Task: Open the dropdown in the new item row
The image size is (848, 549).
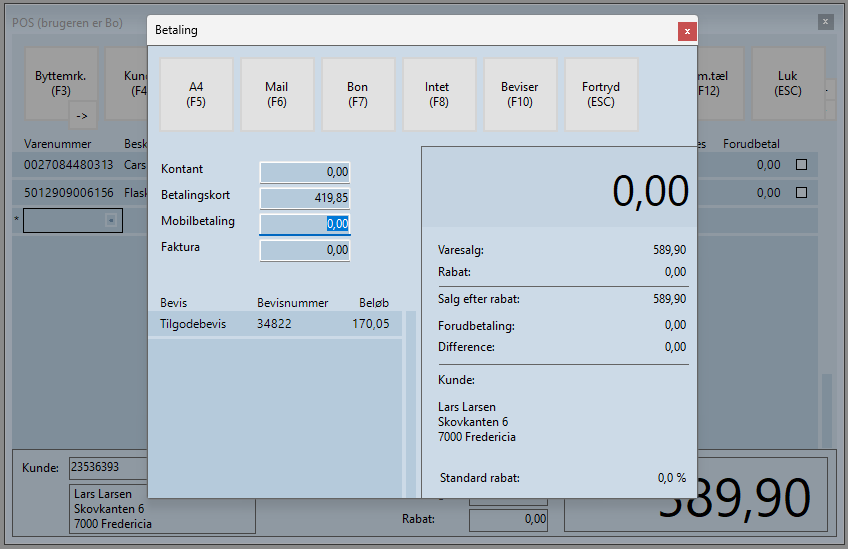Action: 110,221
